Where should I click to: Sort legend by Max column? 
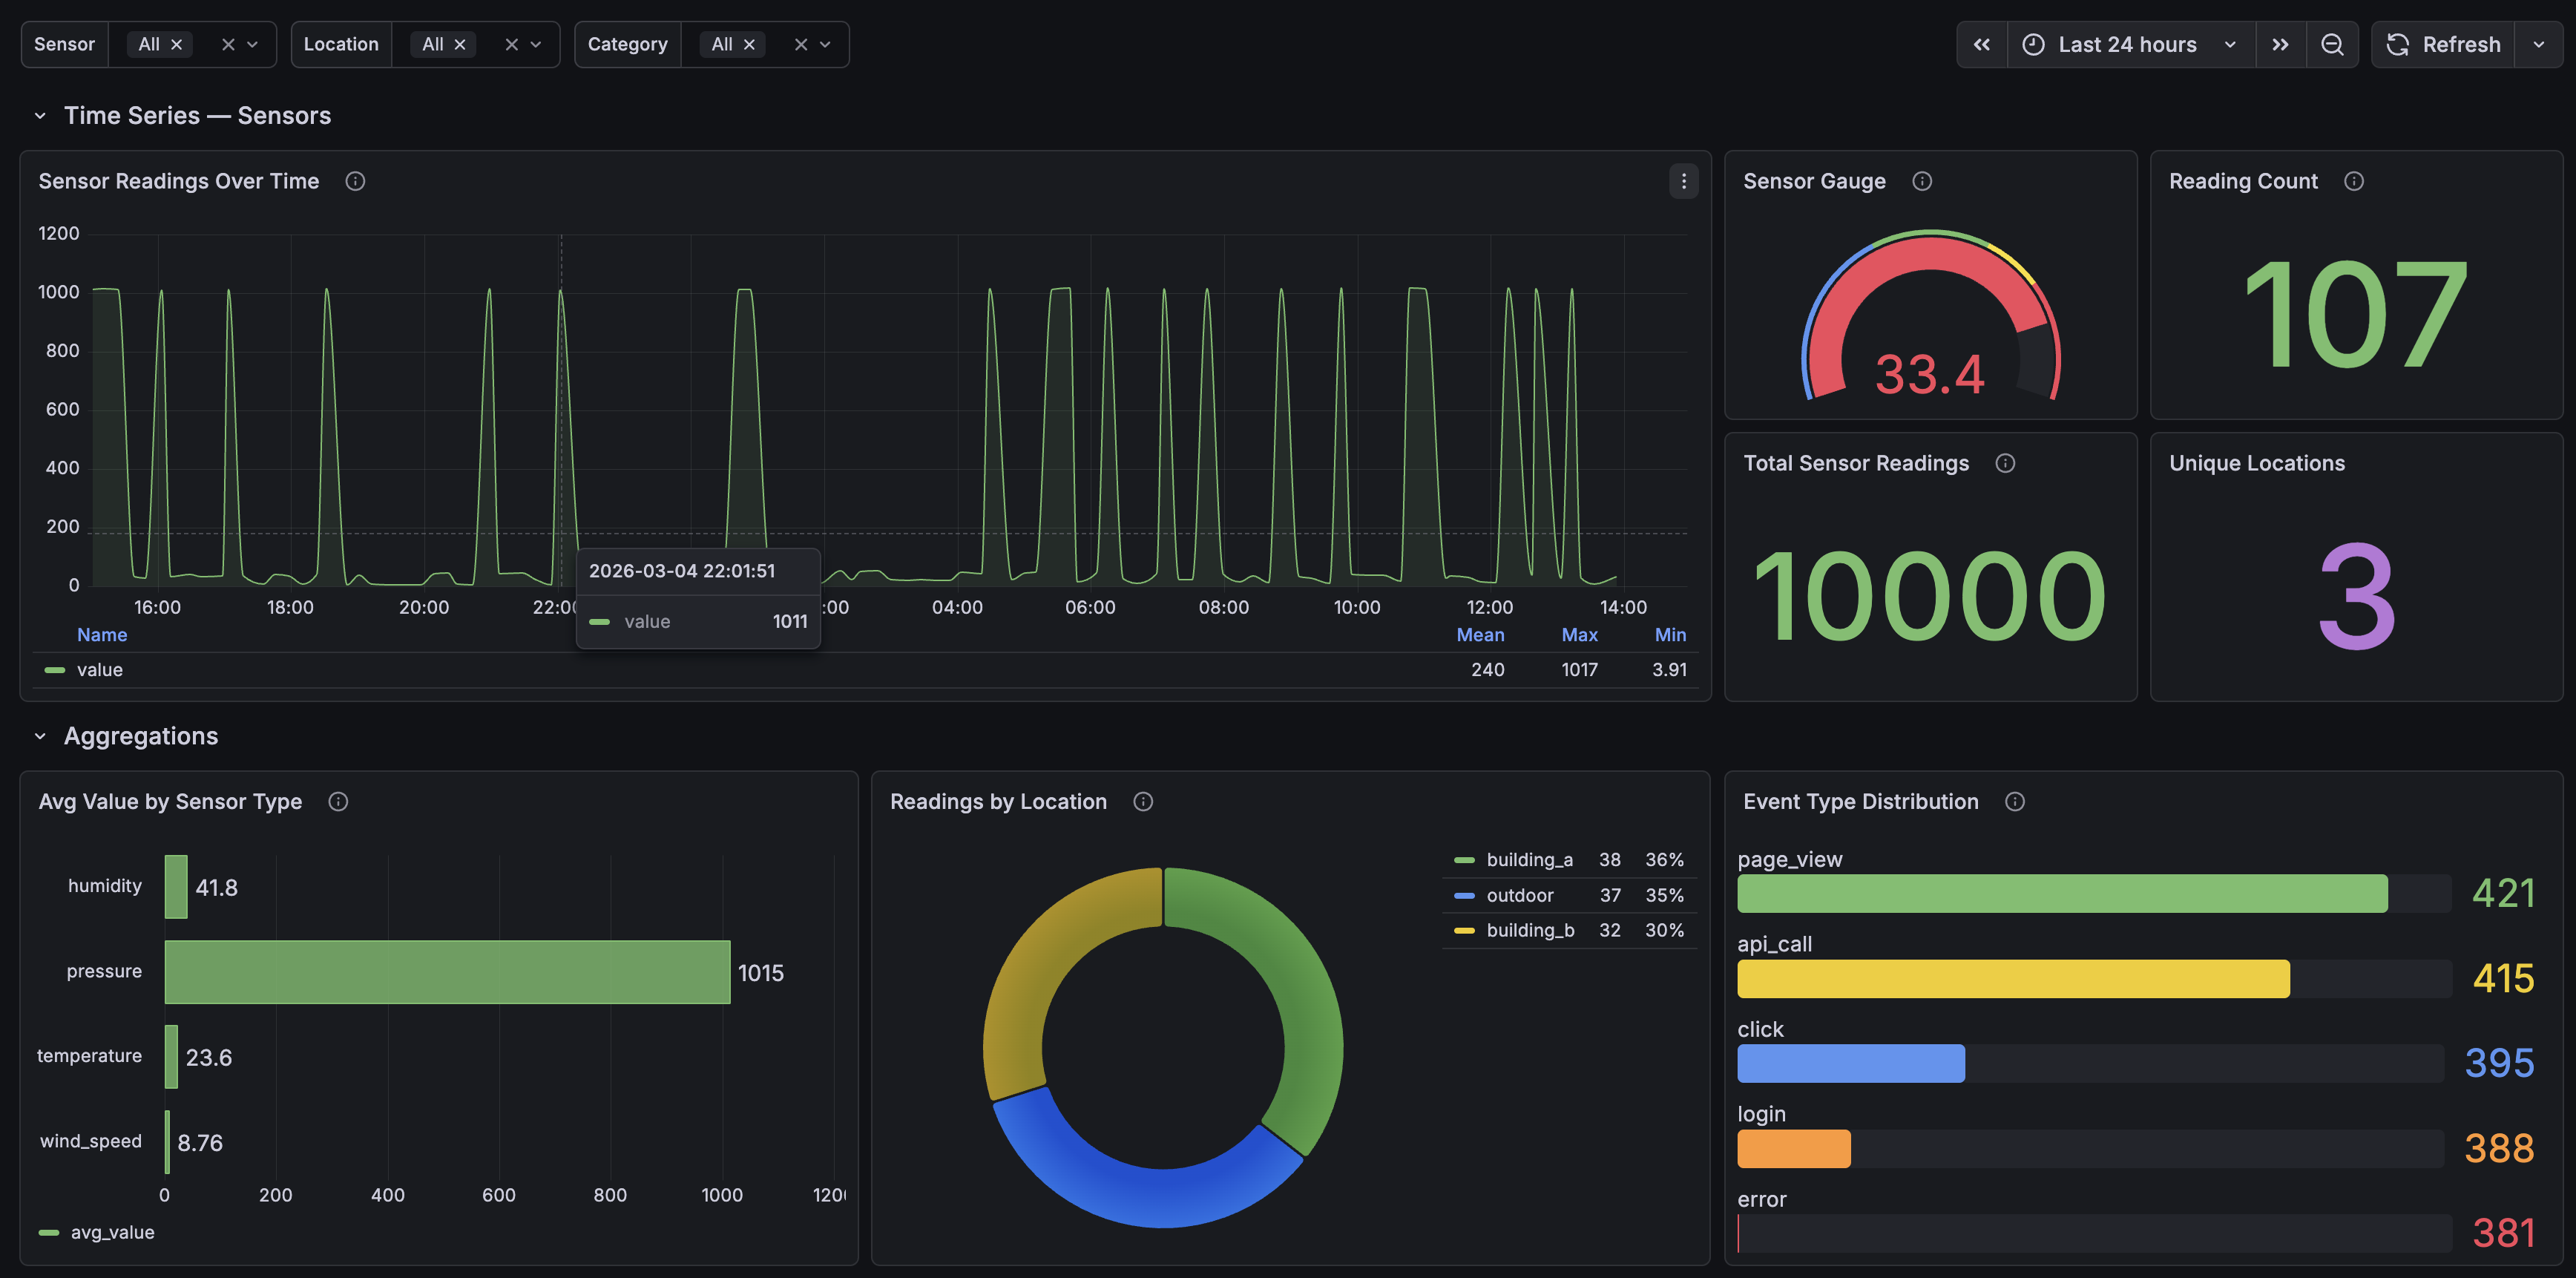1580,635
